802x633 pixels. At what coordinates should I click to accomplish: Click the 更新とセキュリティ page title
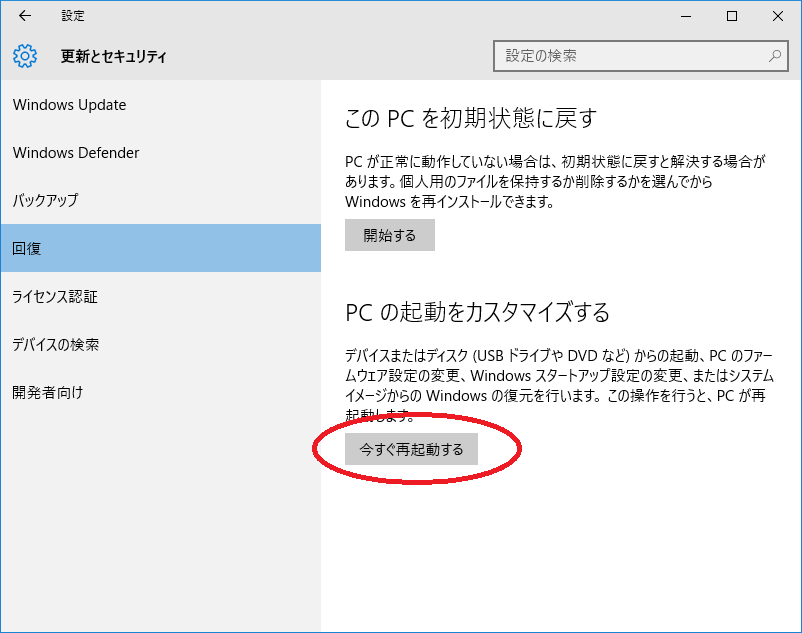click(x=114, y=56)
